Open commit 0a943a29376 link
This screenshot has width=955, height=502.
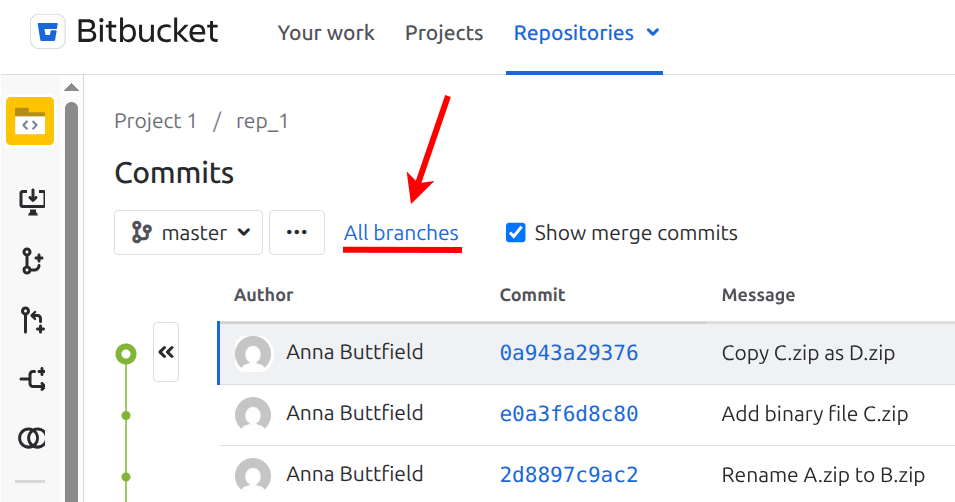[569, 353]
